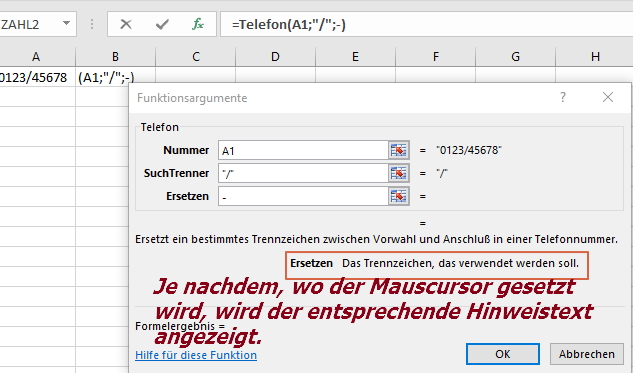The height and width of the screenshot is (373, 633).
Task: Click the Ersetzen hint text description
Action: pyautogui.click(x=460, y=263)
